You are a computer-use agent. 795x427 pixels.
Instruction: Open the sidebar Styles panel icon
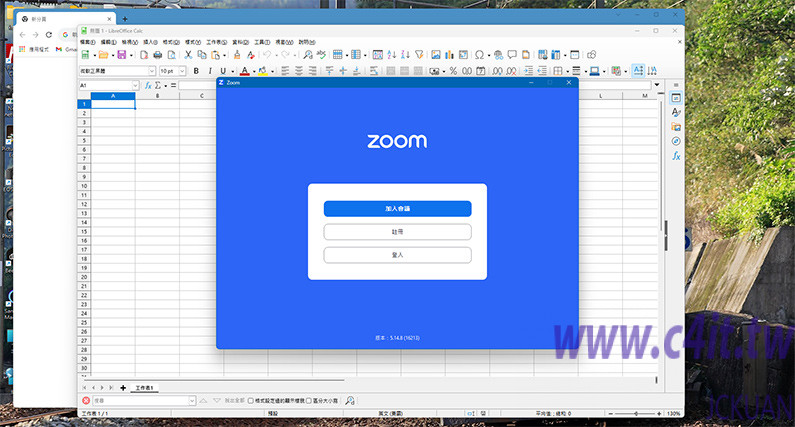tap(676, 112)
